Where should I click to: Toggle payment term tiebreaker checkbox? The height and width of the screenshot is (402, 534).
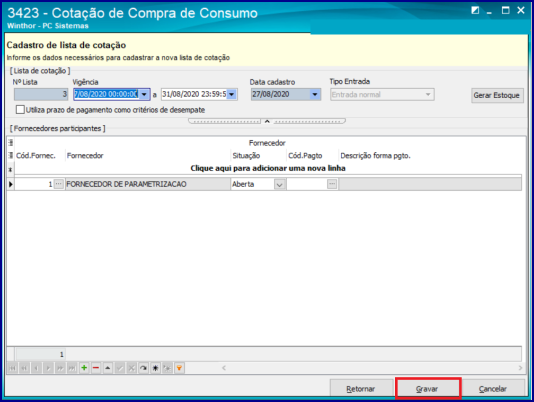tap(20, 110)
